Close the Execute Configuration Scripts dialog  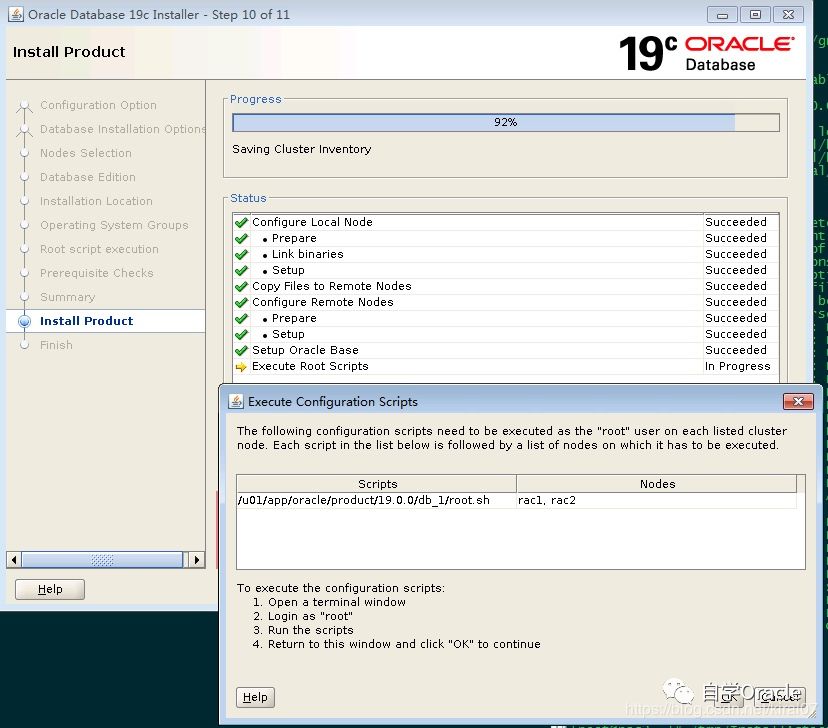click(797, 401)
